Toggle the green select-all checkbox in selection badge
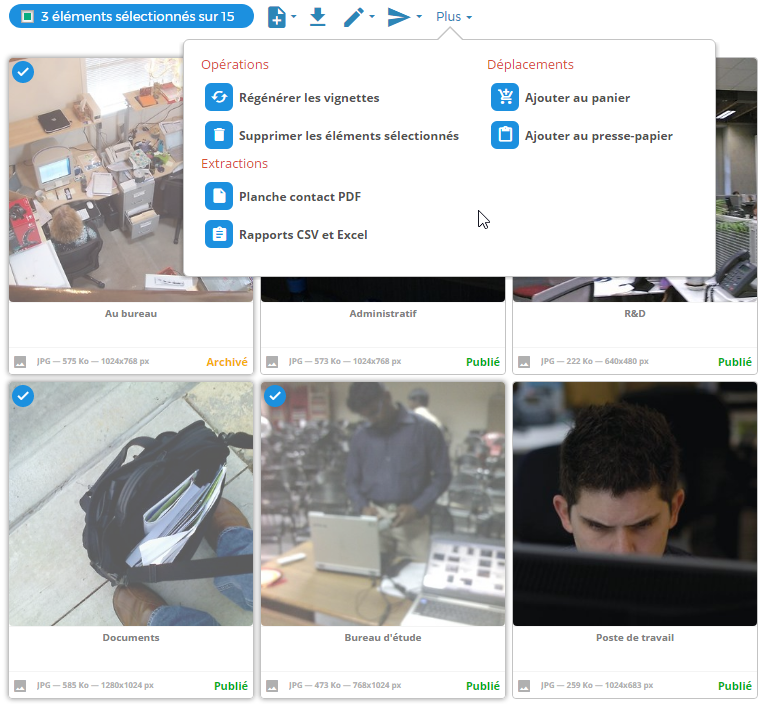The width and height of the screenshot is (764, 704). click(28, 17)
